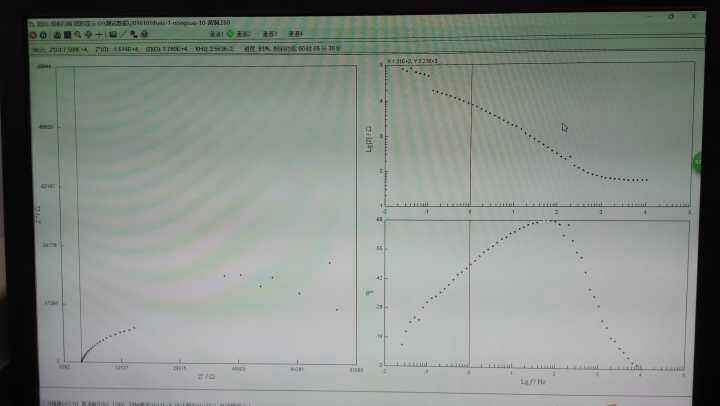Select the diagonal pencil line icon in toolbar
Image resolution: width=720 pixels, height=406 pixels.
[123, 34]
